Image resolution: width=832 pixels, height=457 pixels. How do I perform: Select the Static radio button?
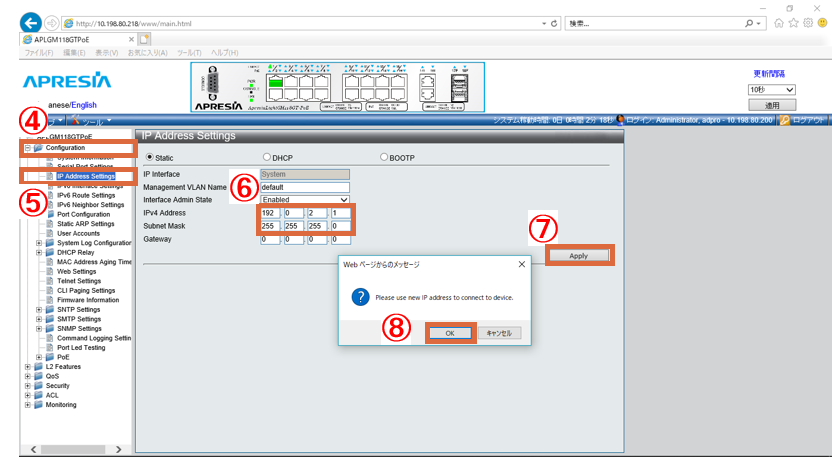(151, 157)
